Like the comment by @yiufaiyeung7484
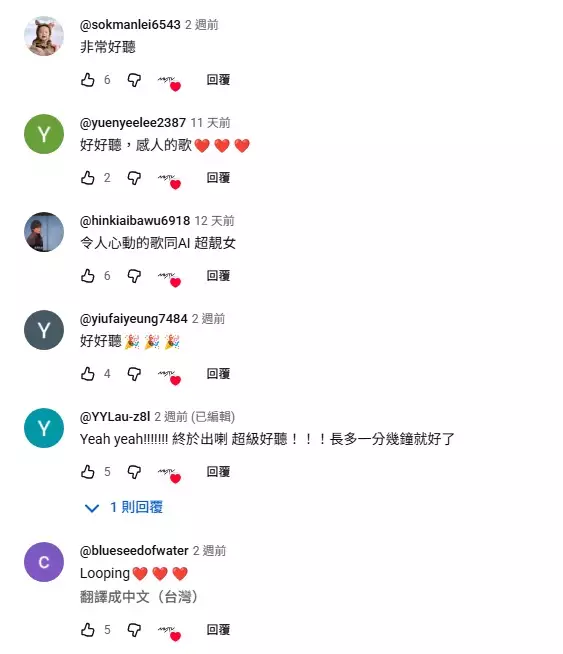This screenshot has height=654, width=563. pyautogui.click(x=88, y=374)
